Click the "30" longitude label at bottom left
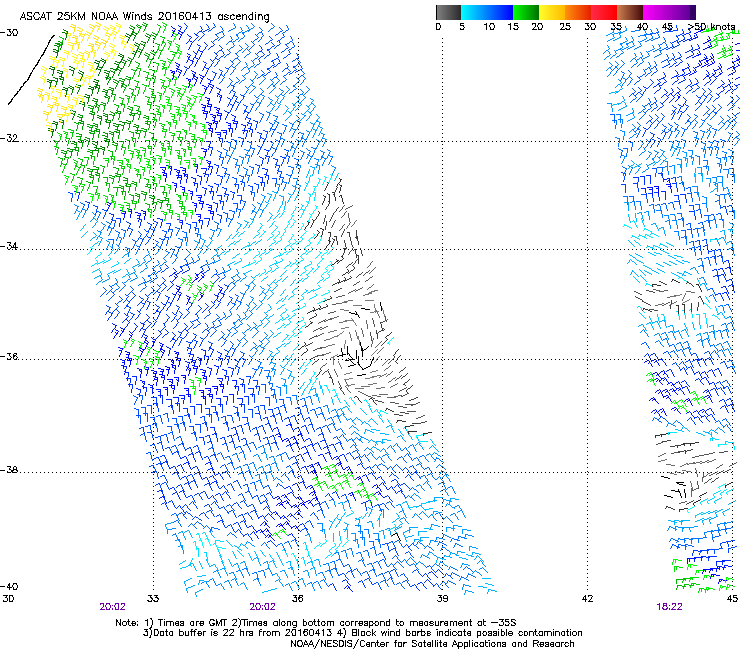This screenshot has width=740, height=650. pos(8,599)
